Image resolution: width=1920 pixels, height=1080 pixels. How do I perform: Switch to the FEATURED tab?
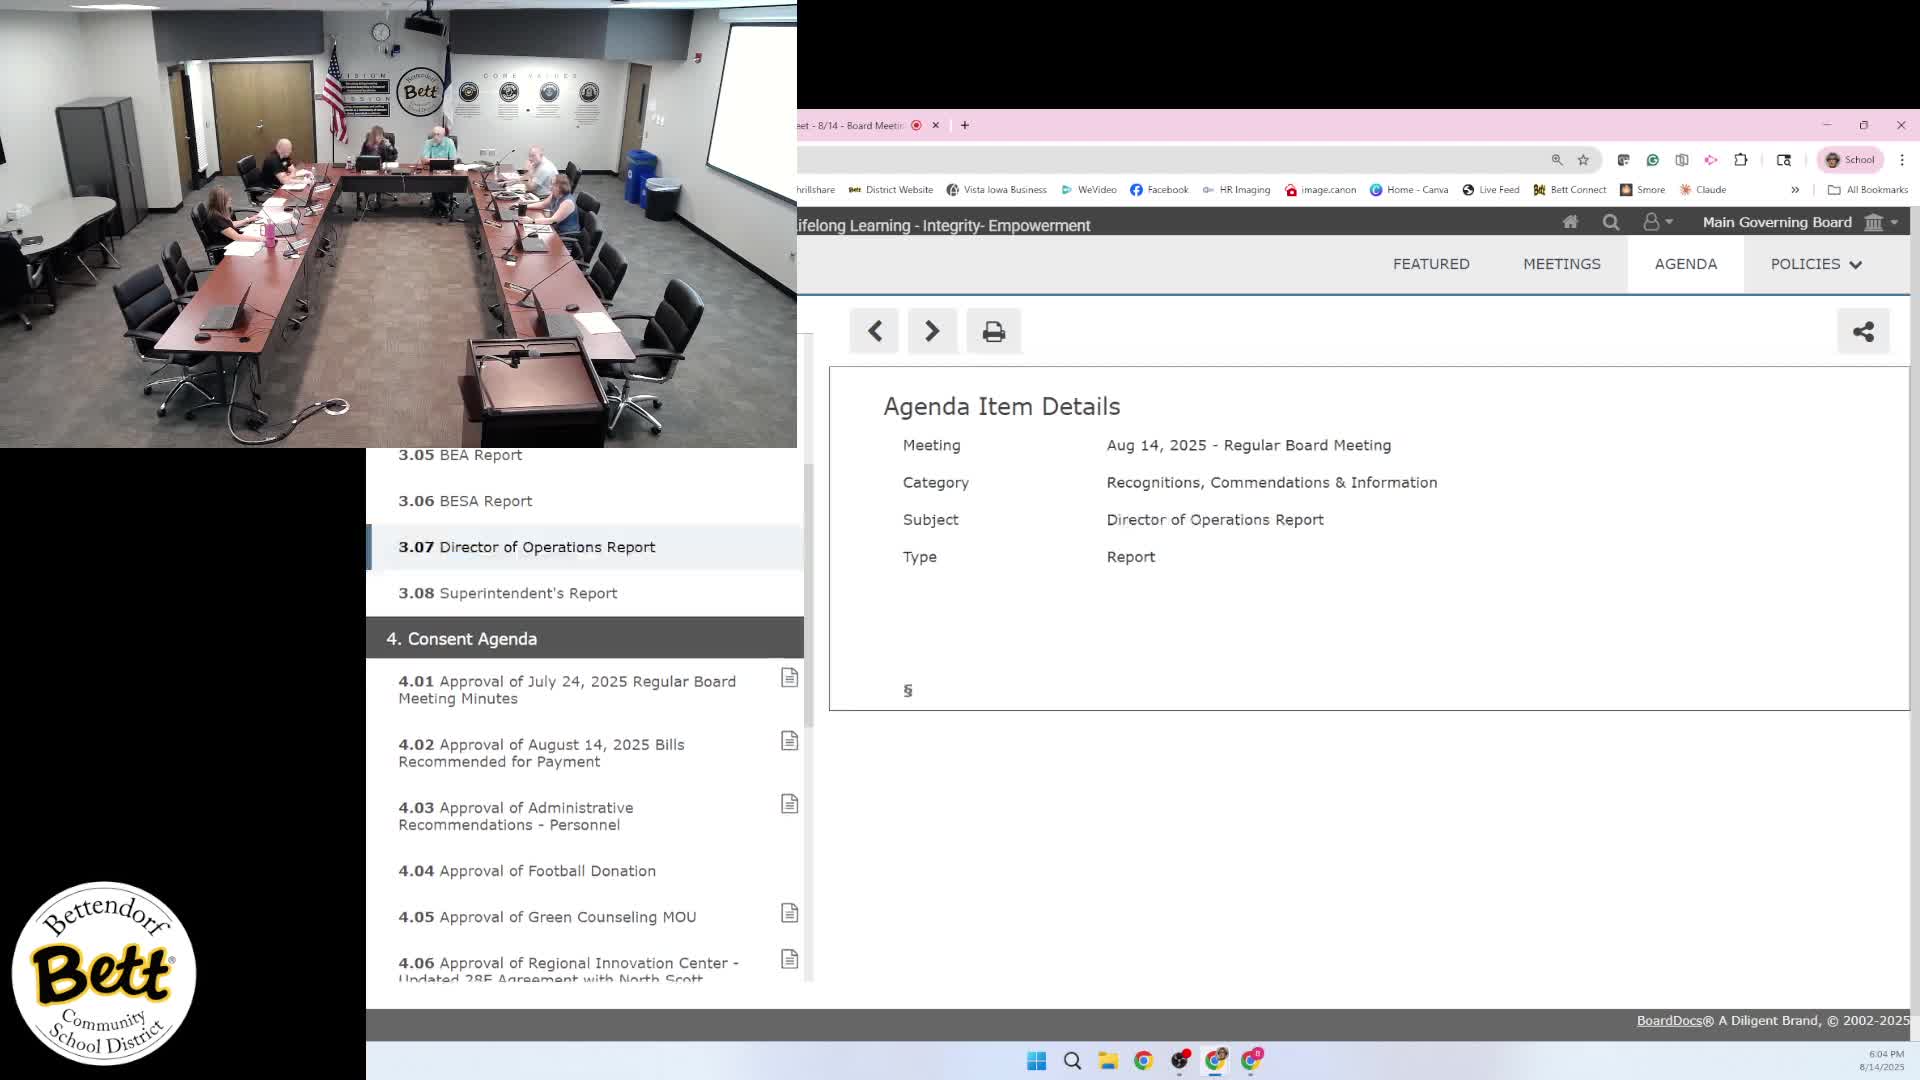pyautogui.click(x=1431, y=264)
